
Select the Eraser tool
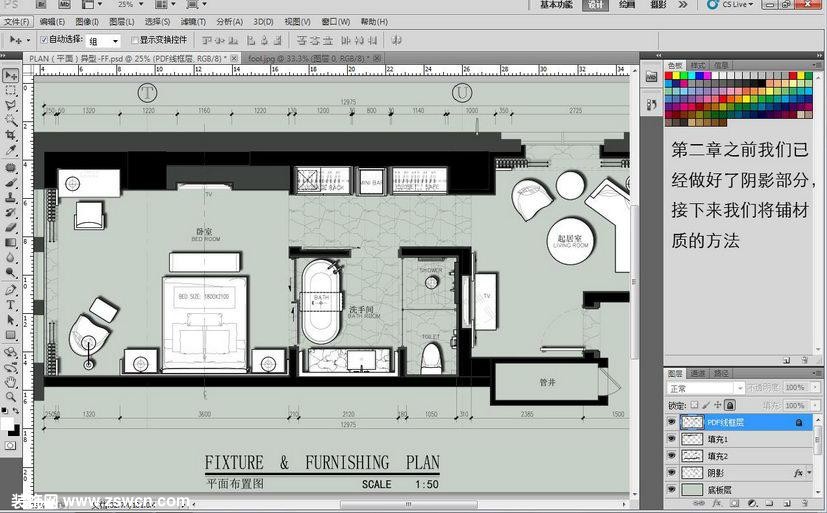point(11,228)
